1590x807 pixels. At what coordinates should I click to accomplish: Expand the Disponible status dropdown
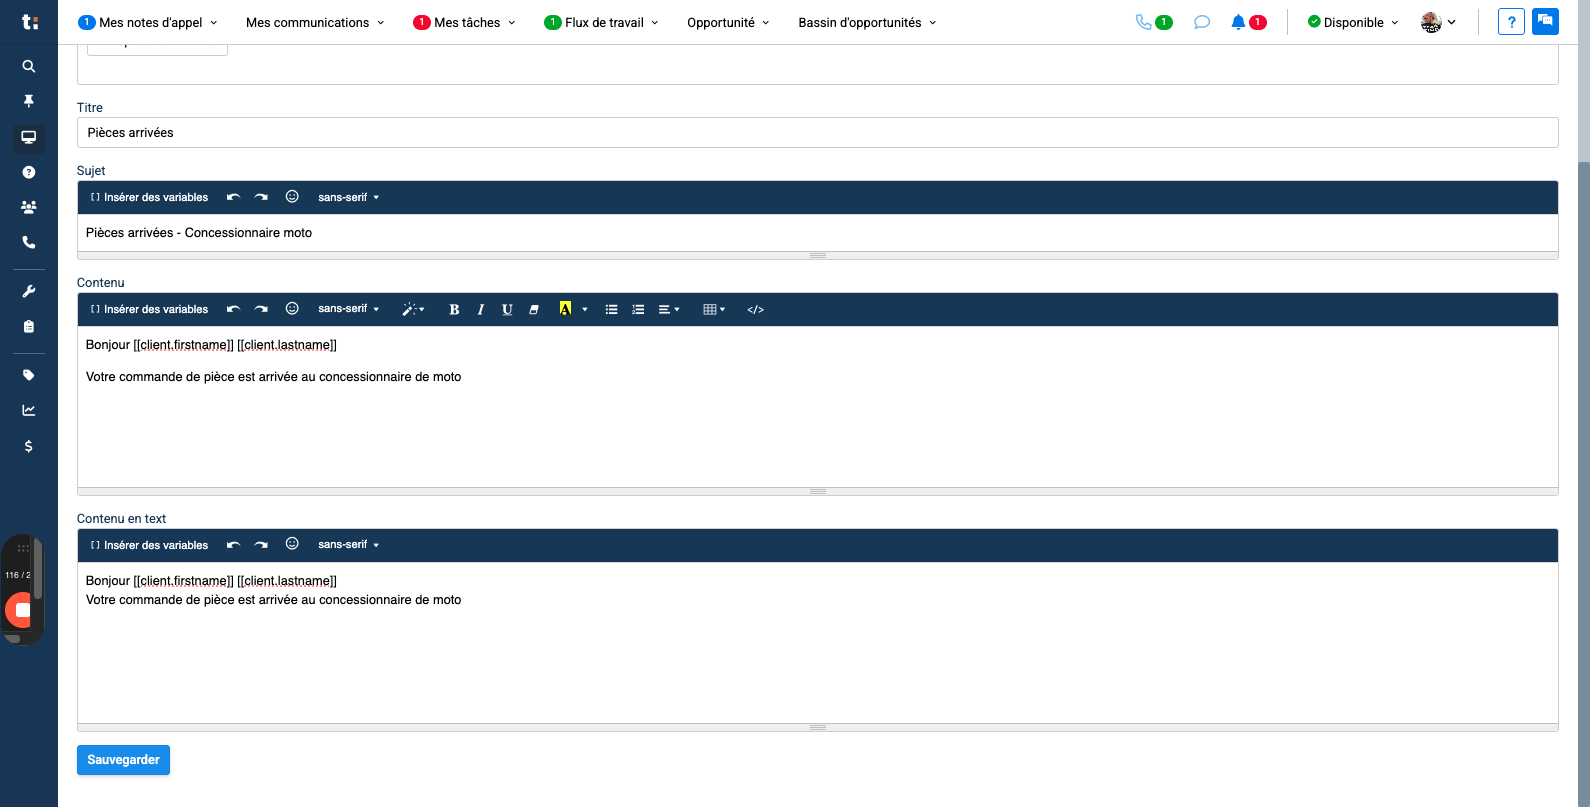click(x=1353, y=22)
